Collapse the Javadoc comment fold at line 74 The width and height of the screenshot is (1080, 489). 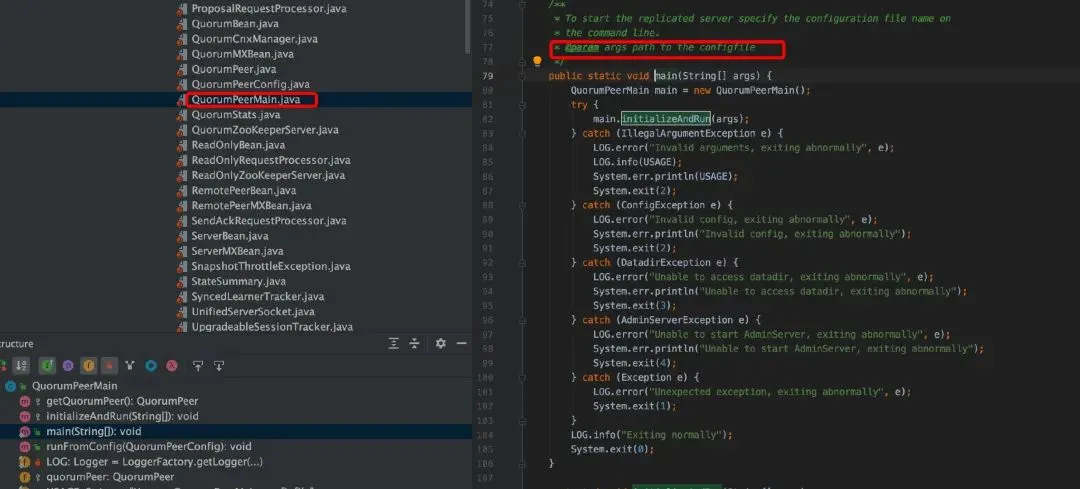point(523,5)
